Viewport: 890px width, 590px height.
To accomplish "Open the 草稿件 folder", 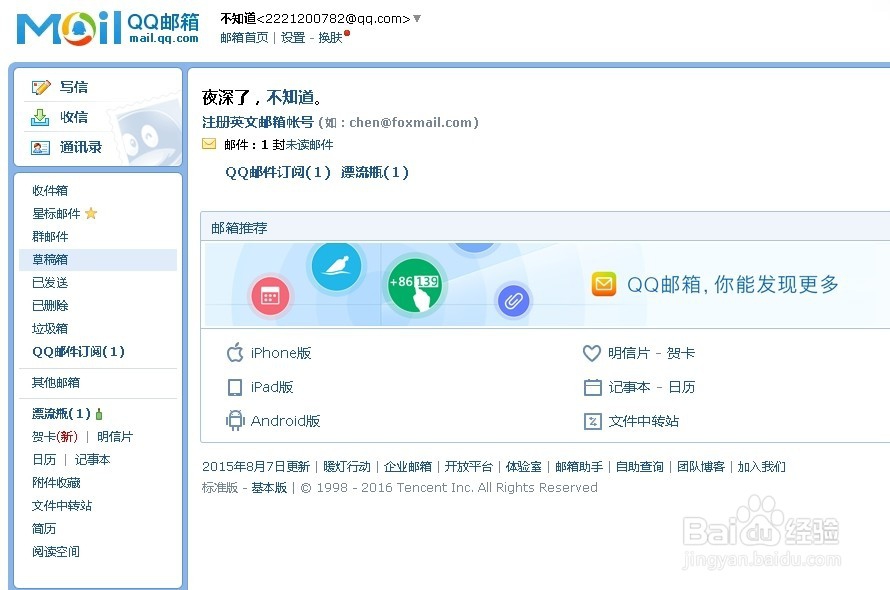I will (x=50, y=259).
